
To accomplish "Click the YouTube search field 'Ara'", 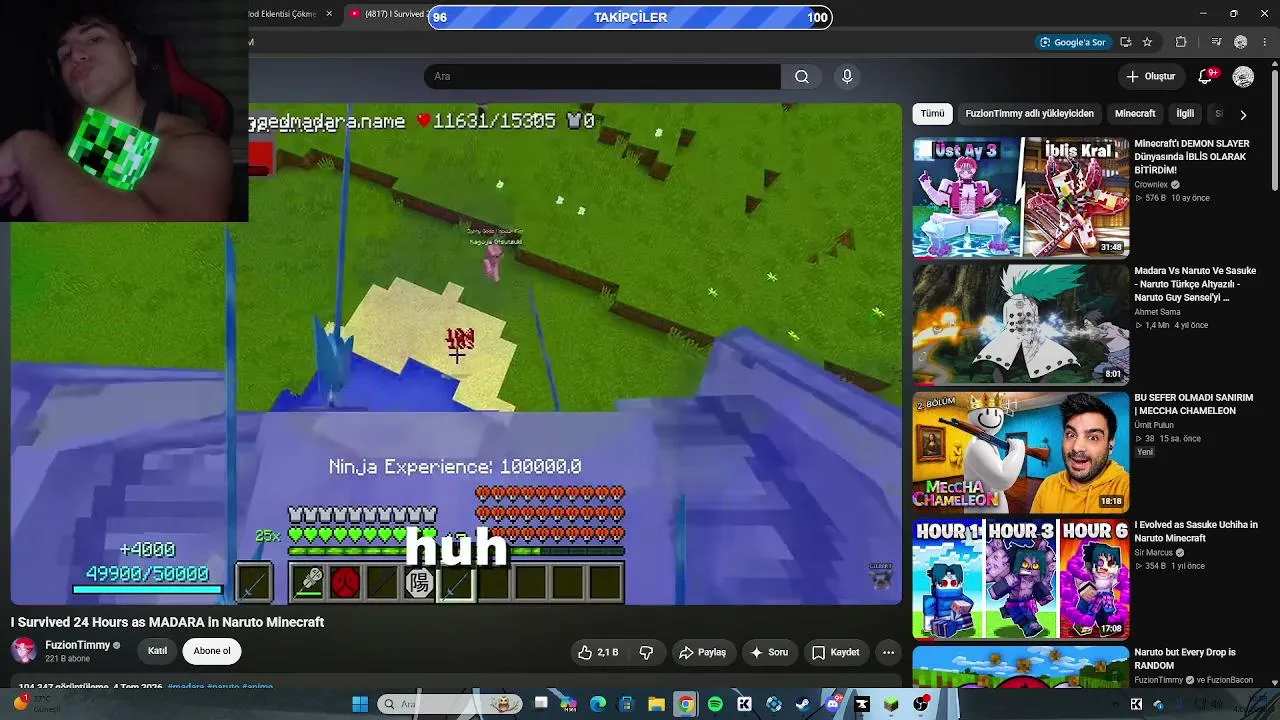I will coord(603,77).
